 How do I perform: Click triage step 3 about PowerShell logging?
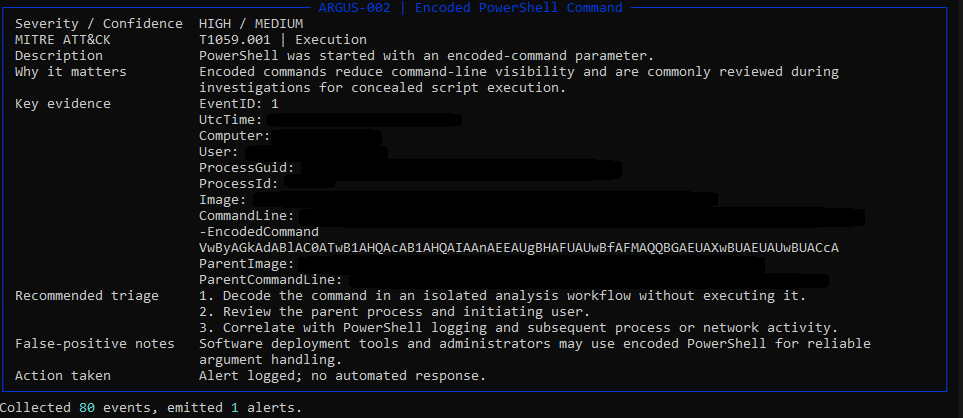tap(518, 328)
